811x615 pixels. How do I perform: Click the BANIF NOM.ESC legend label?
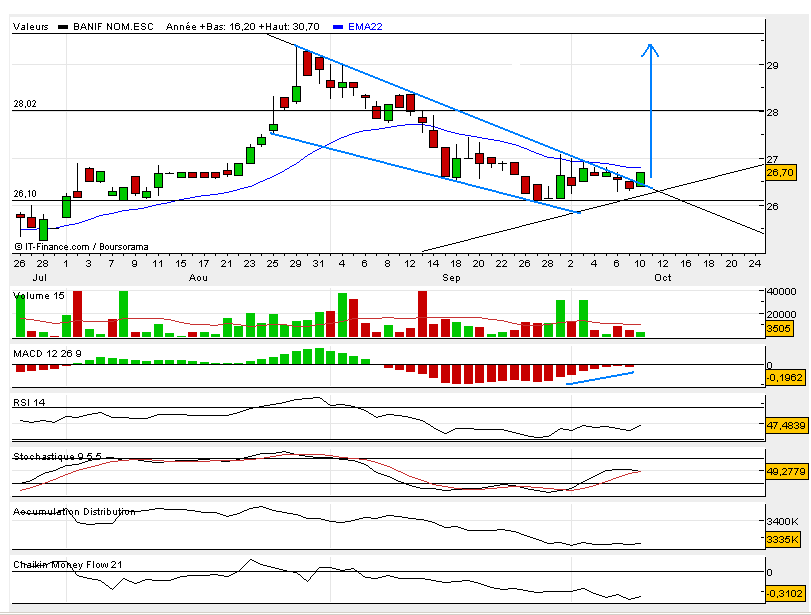pyautogui.click(x=113, y=26)
